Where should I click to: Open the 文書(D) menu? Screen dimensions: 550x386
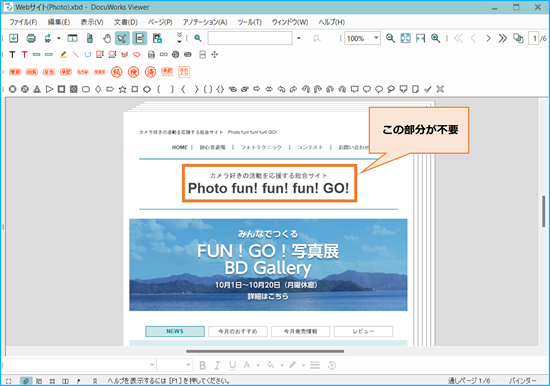coord(126,22)
